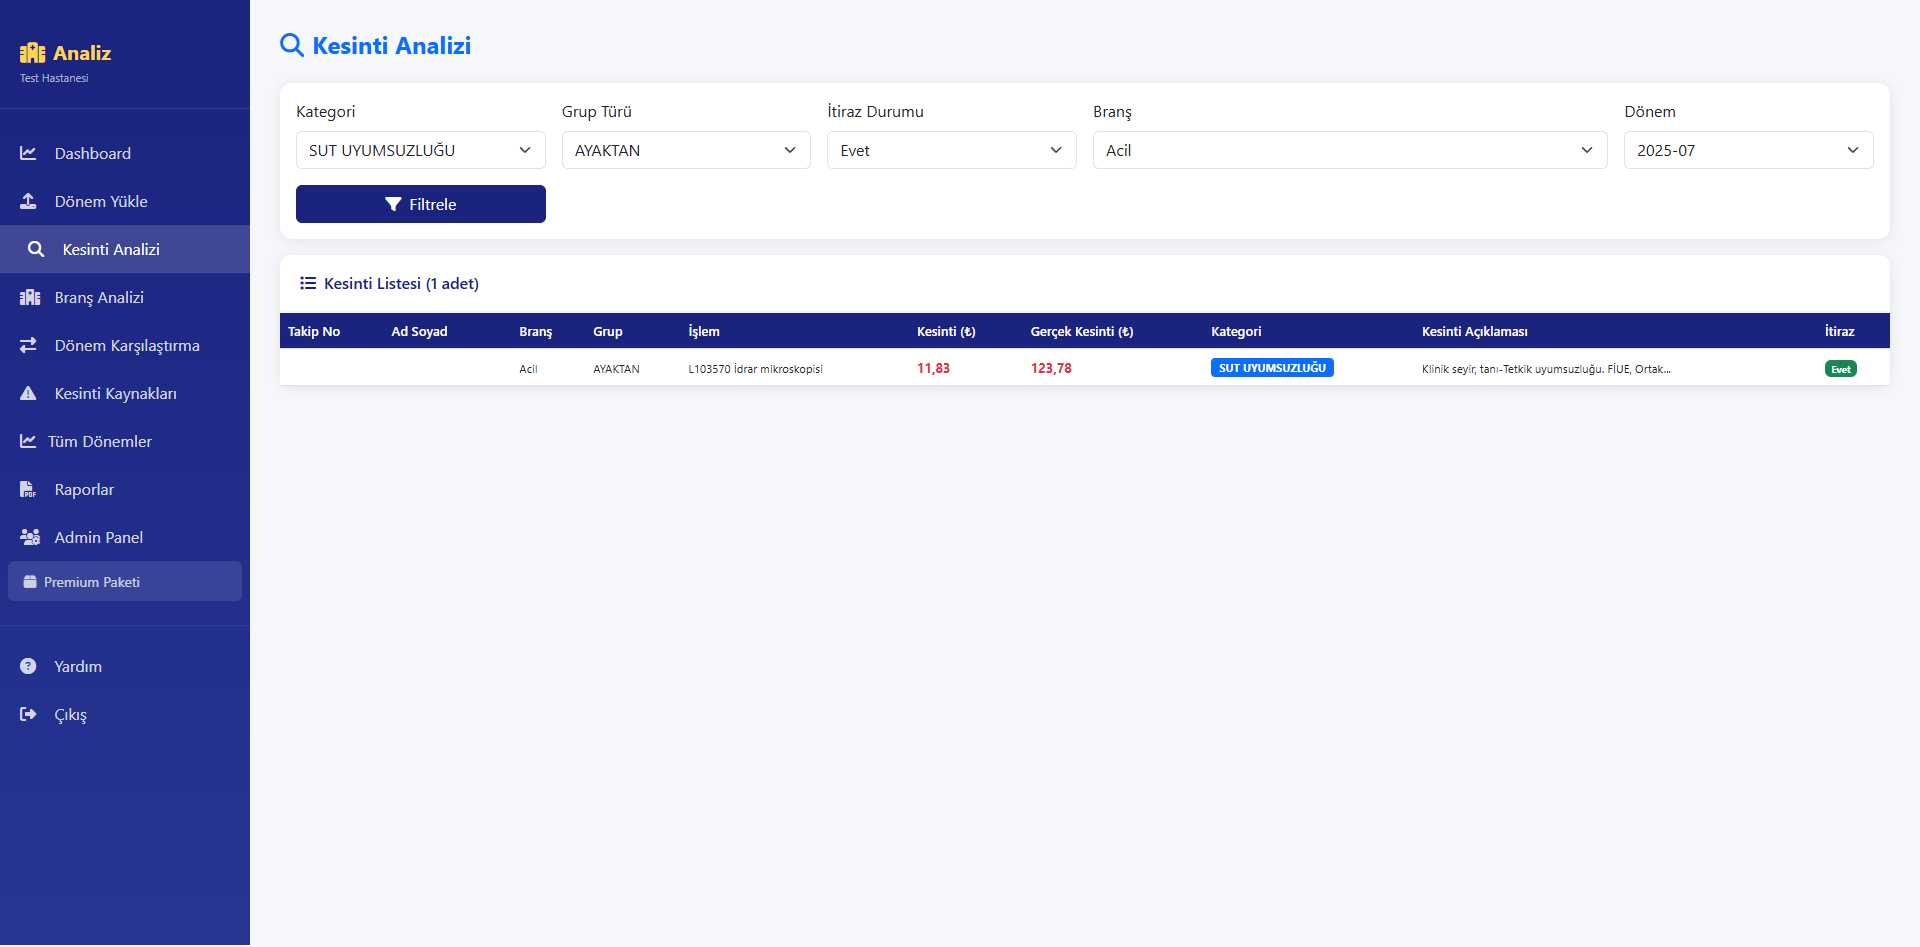This screenshot has width=1920, height=947.
Task: Click the Raporlar PDF file icon
Action: pyautogui.click(x=28, y=489)
